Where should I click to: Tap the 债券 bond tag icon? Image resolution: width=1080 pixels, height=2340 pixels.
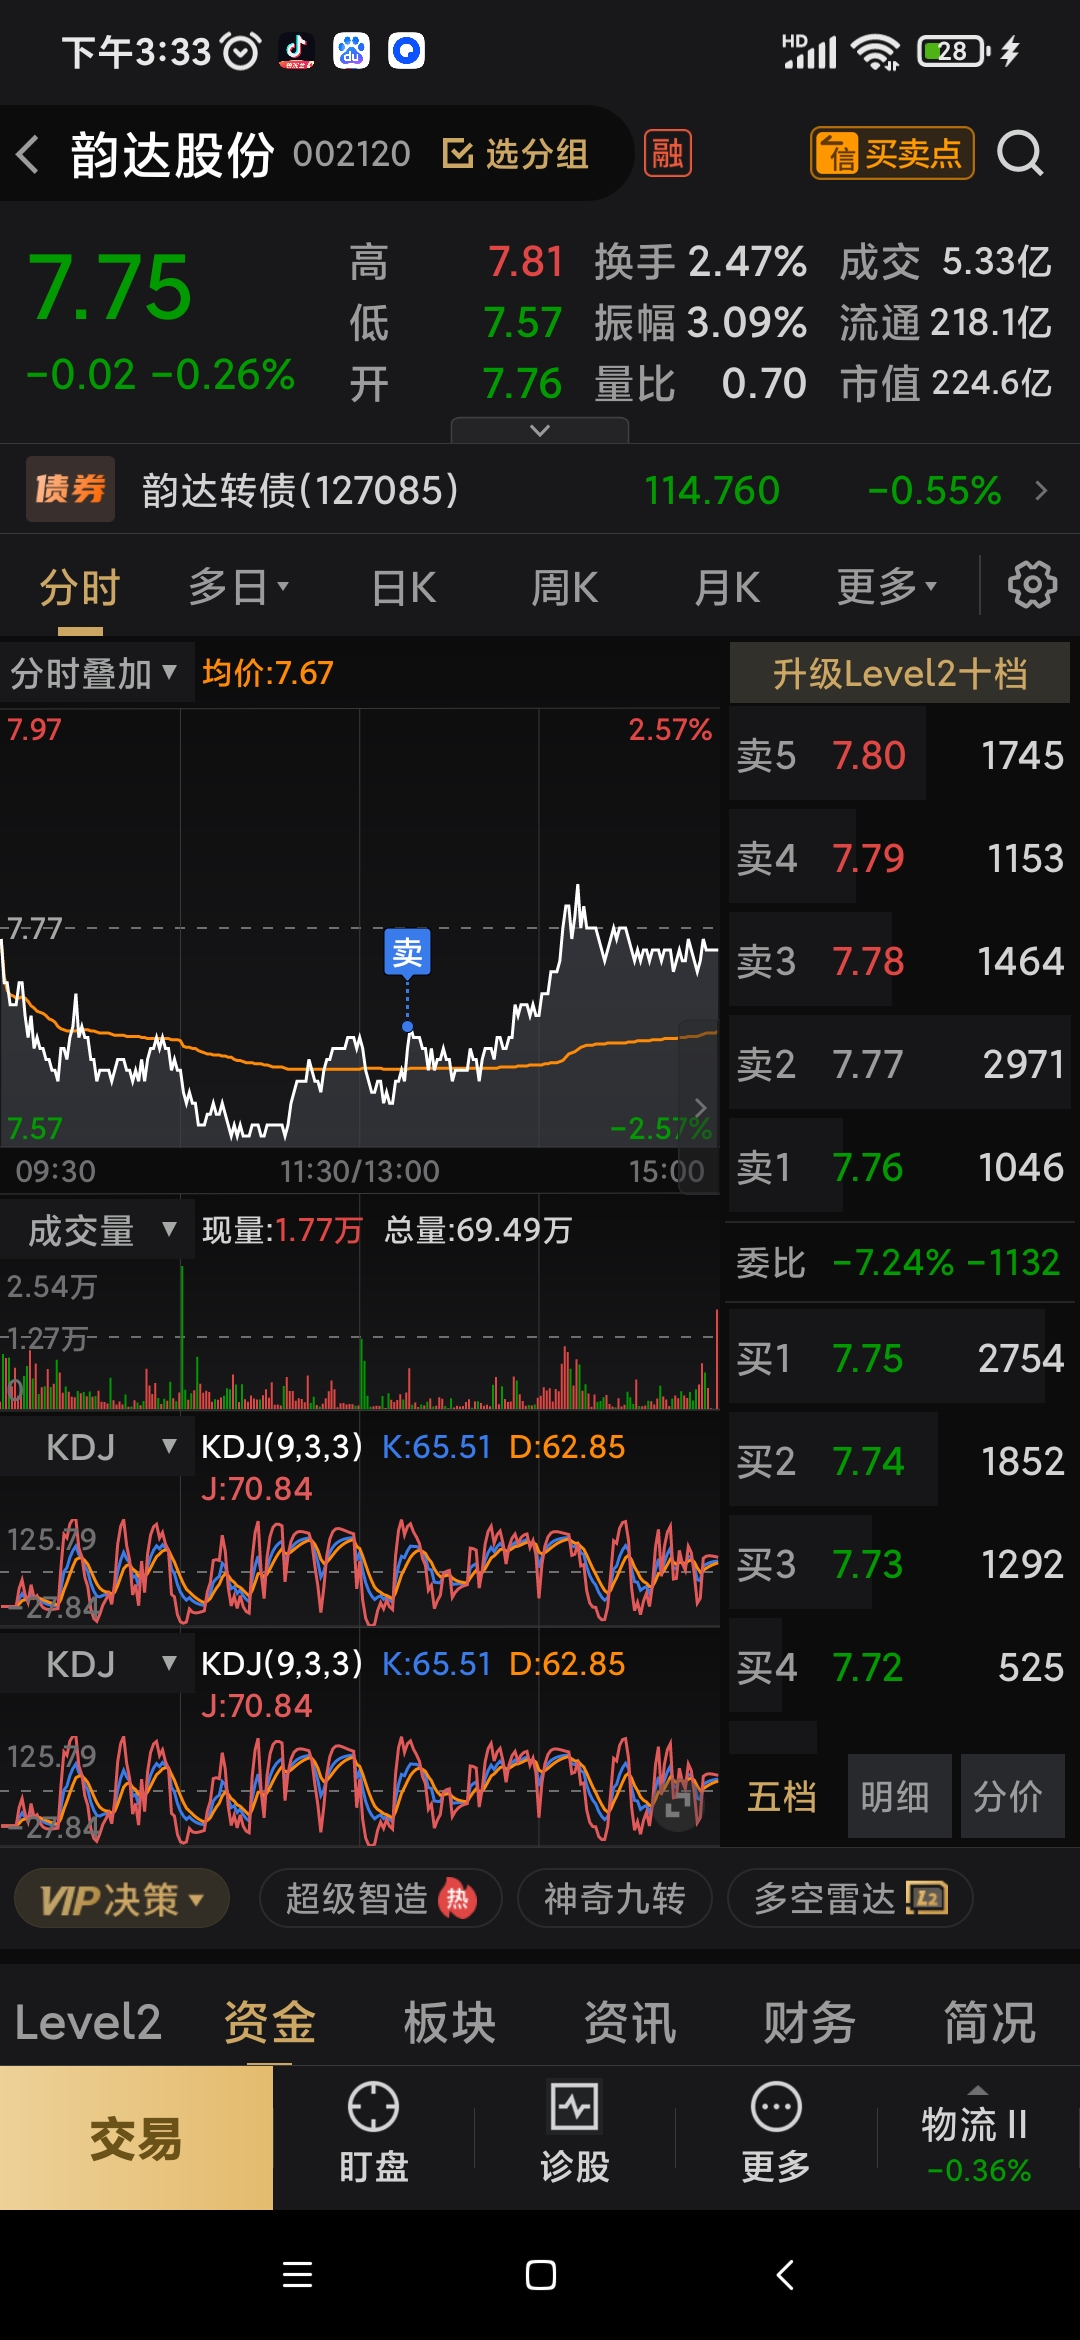click(x=70, y=489)
